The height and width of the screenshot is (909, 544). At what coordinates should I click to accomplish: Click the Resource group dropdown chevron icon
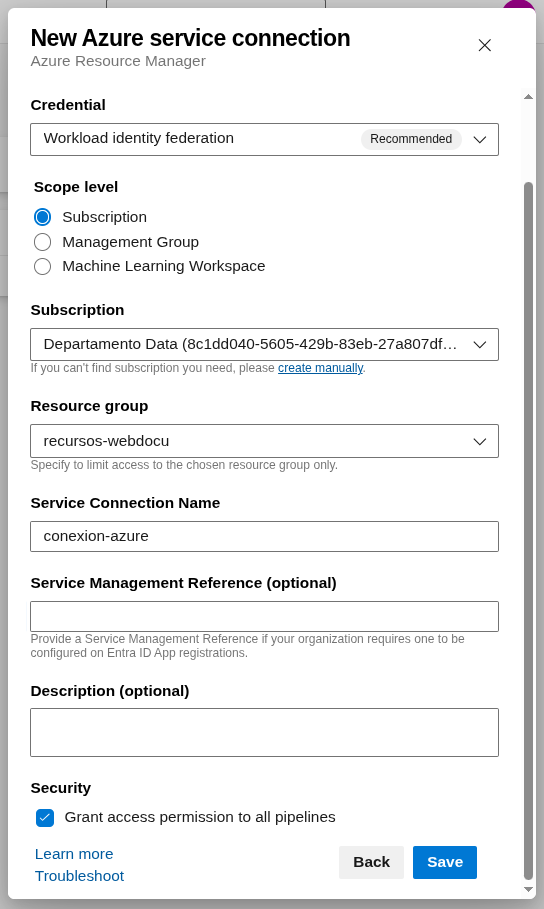click(x=479, y=442)
